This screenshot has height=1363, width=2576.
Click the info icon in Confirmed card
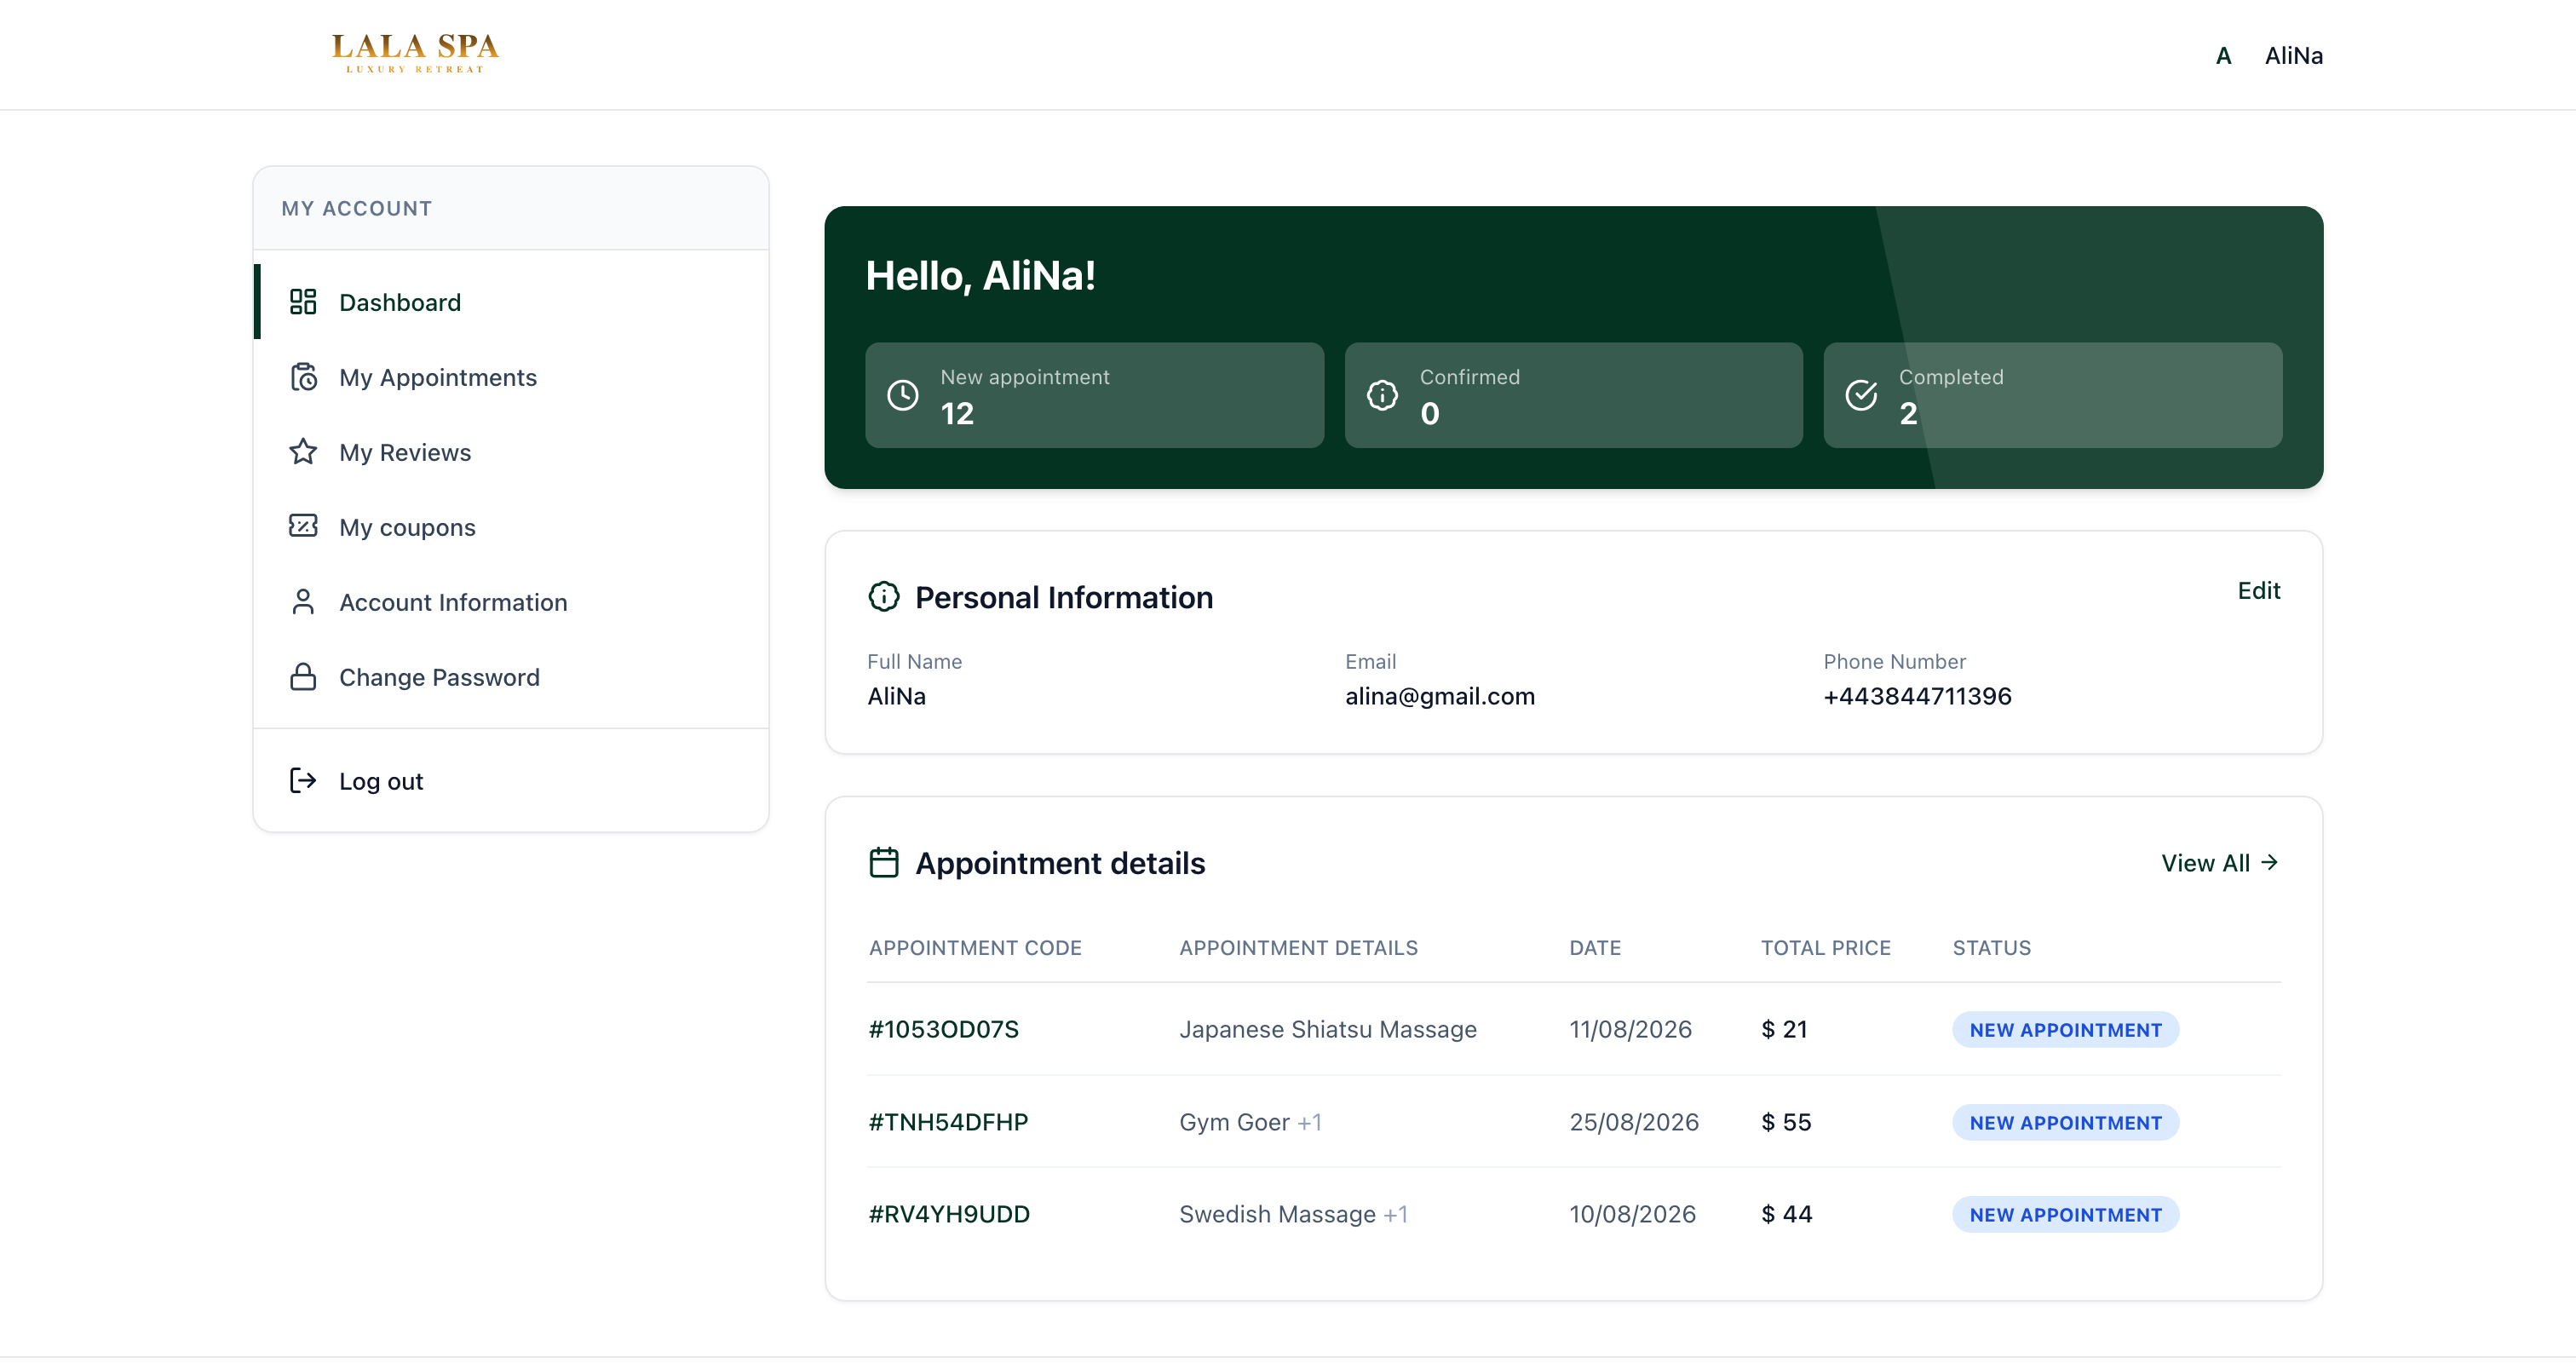(x=1382, y=395)
